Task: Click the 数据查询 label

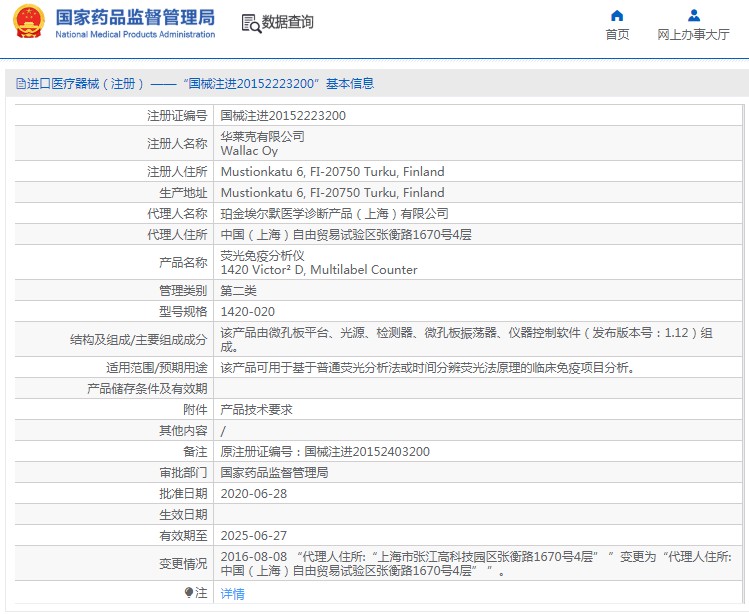Action: pyautogui.click(x=288, y=22)
